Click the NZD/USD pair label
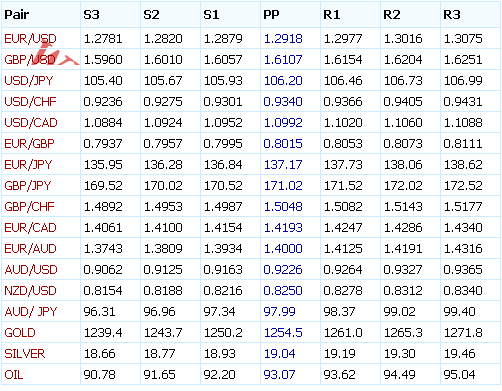 tap(30, 291)
